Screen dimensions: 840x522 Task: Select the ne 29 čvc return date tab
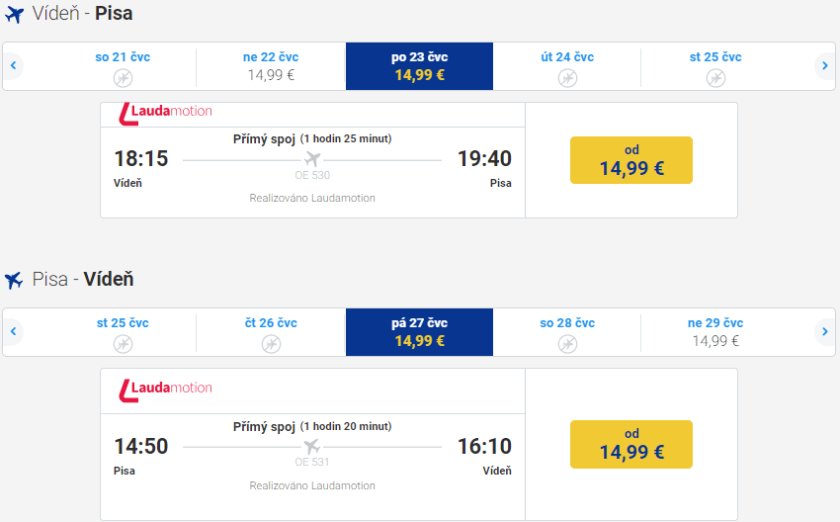point(715,332)
